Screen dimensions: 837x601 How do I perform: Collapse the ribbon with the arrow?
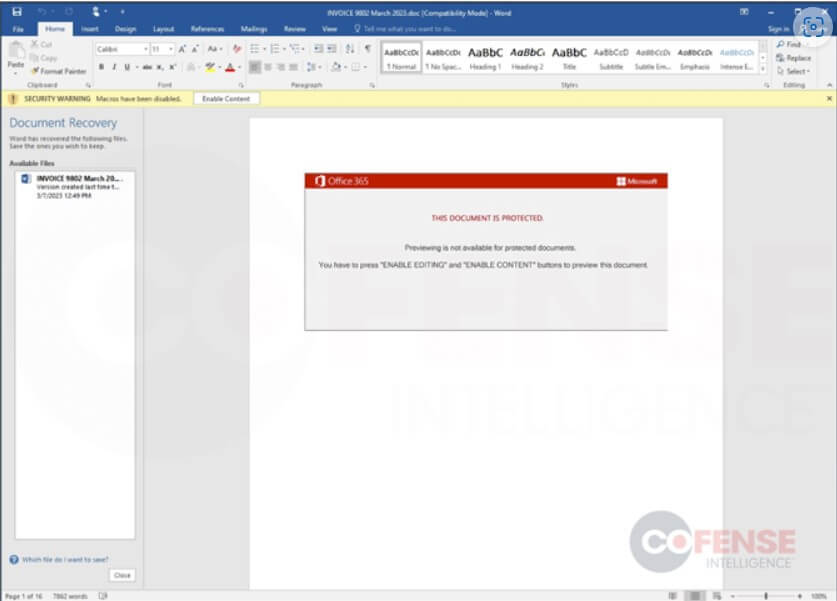829,85
